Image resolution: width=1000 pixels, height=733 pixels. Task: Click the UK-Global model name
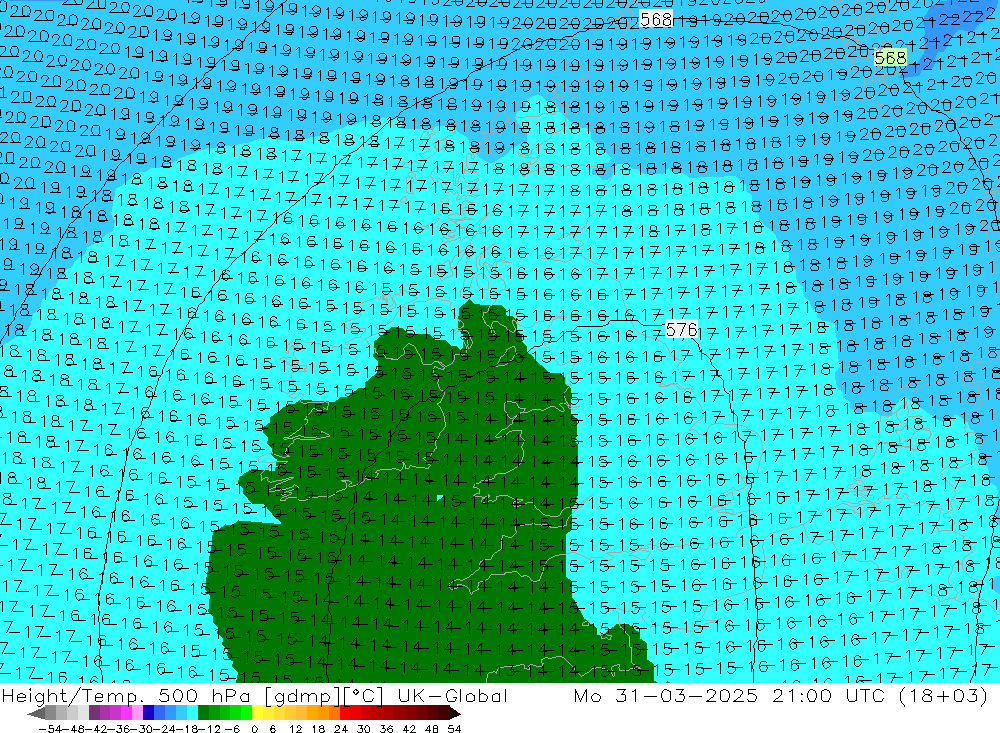tap(452, 695)
